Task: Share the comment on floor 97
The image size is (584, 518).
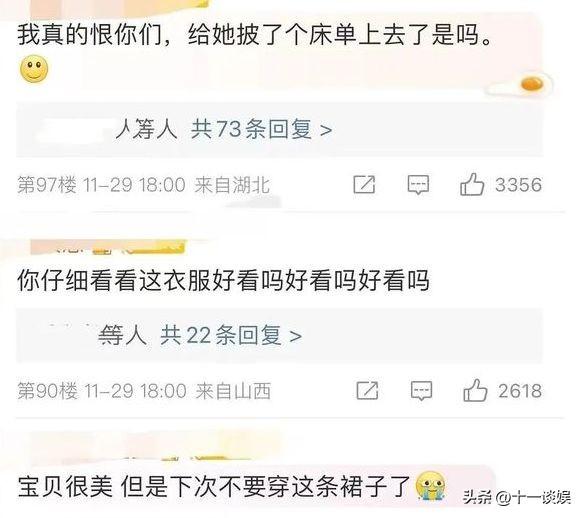Action: (x=364, y=184)
